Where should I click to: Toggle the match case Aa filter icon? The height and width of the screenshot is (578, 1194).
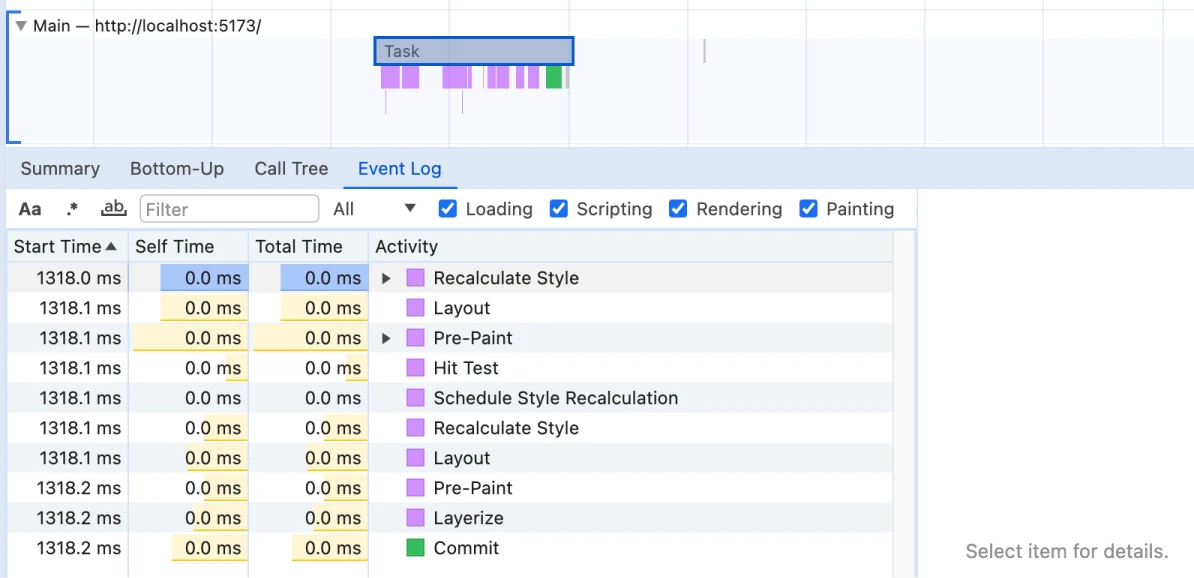pos(30,209)
